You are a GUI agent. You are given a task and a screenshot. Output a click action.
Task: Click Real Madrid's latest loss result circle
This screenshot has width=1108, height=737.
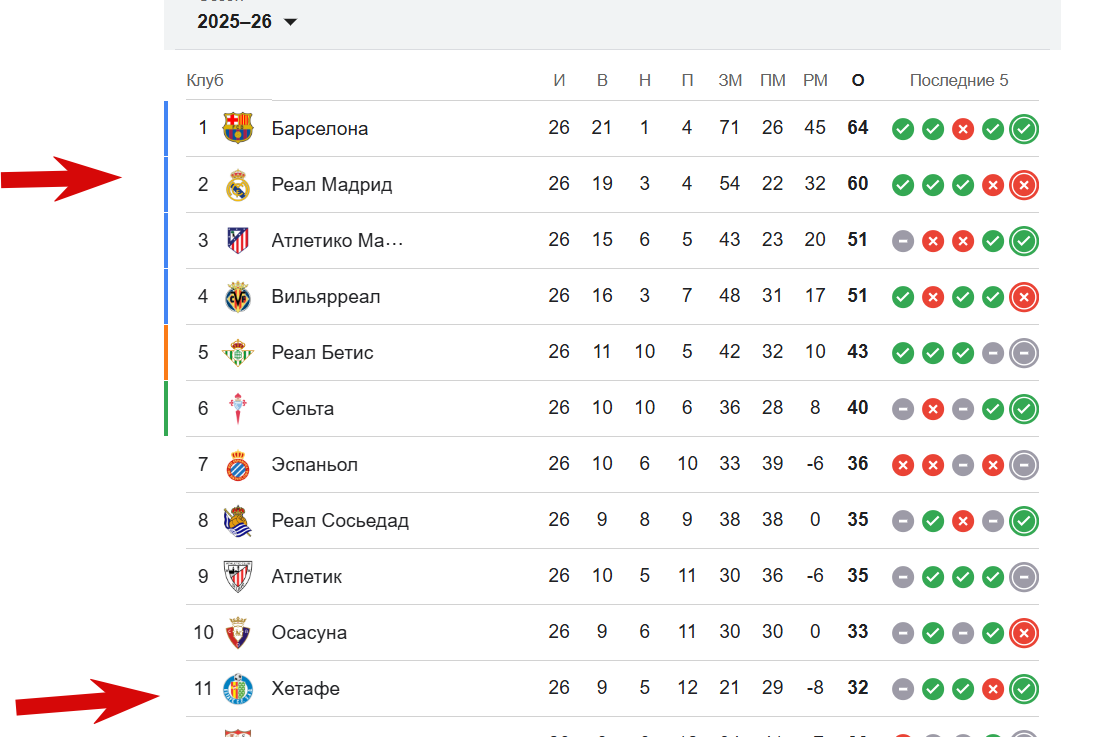pos(1024,185)
